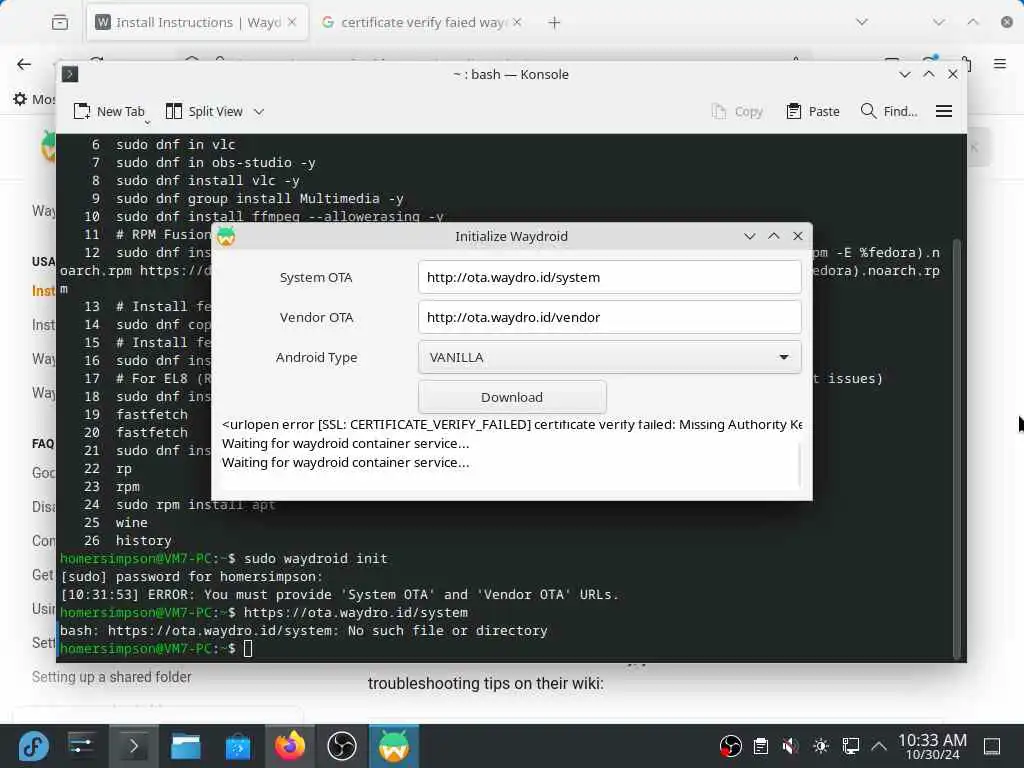Click Firefox icon in taskbar
Screen dimensions: 1024x768
coord(290,746)
